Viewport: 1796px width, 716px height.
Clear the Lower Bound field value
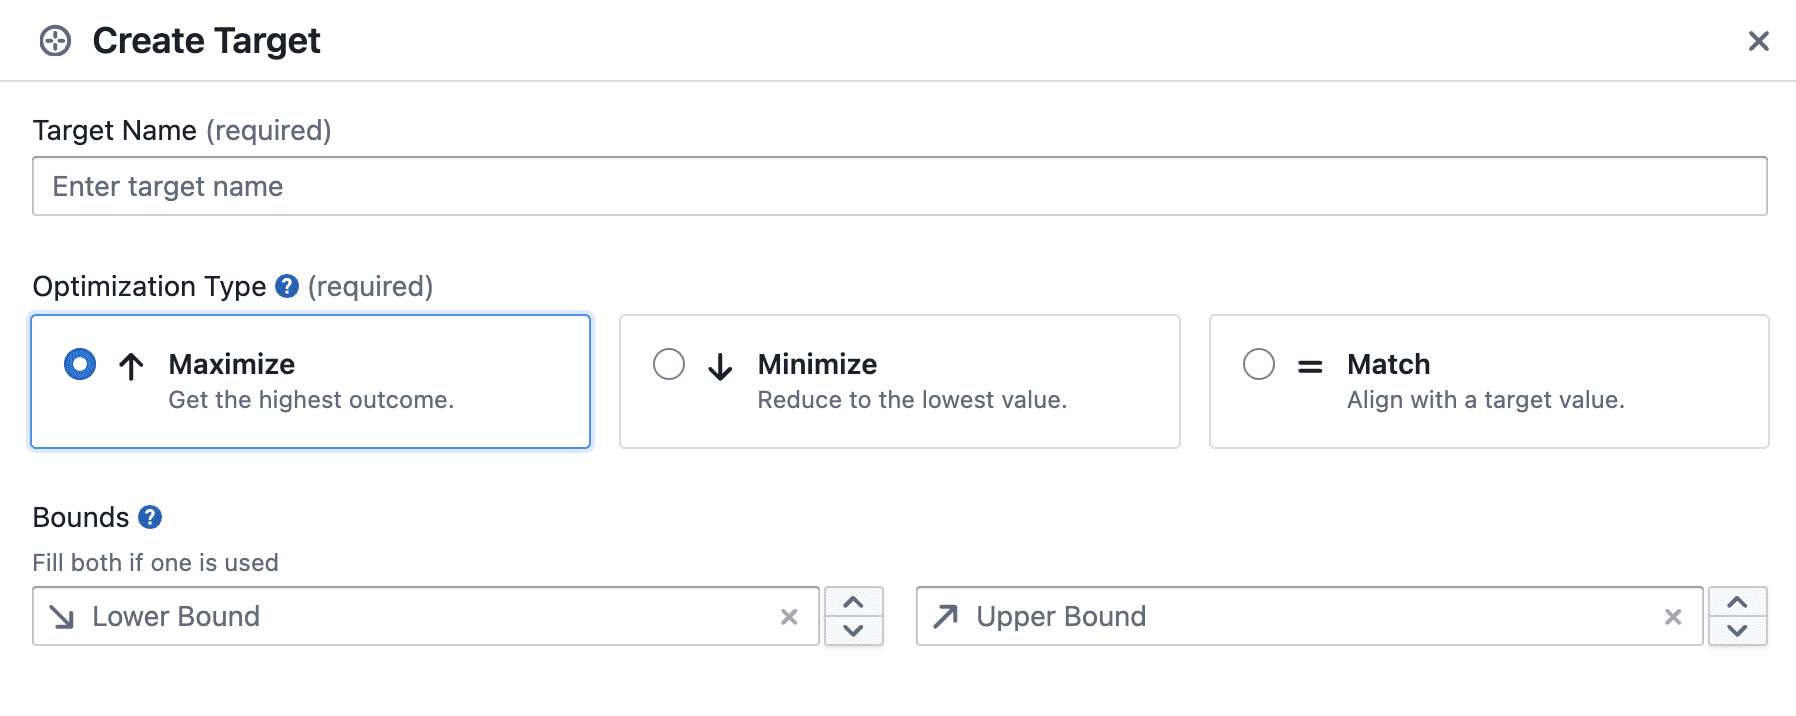(x=789, y=617)
